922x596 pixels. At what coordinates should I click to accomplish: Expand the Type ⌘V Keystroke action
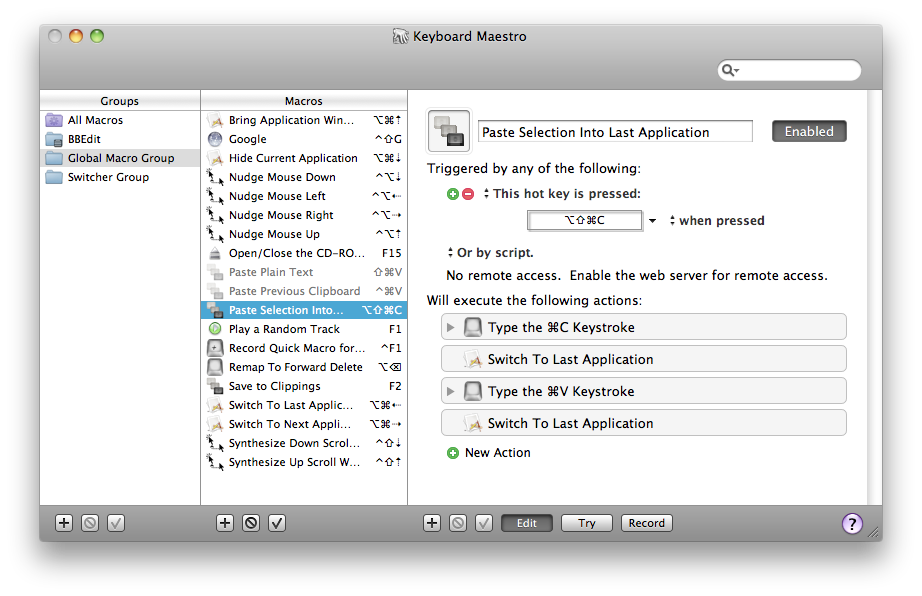(x=450, y=391)
